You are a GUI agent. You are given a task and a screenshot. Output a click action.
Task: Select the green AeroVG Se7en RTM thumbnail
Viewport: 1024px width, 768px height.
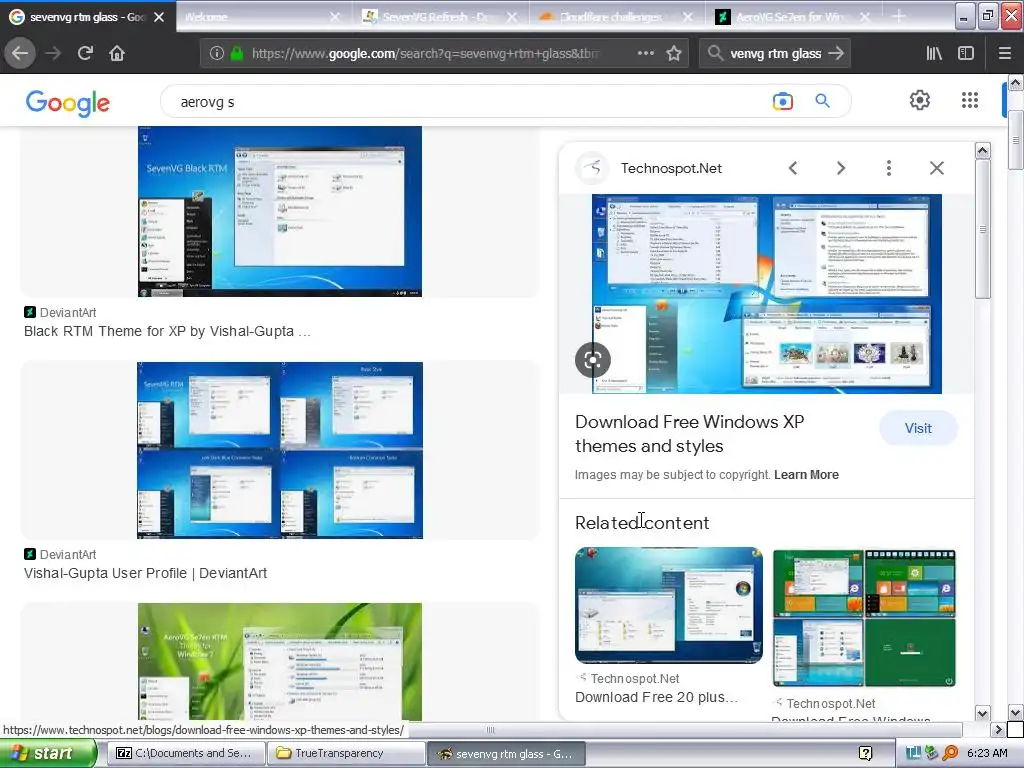(280, 662)
